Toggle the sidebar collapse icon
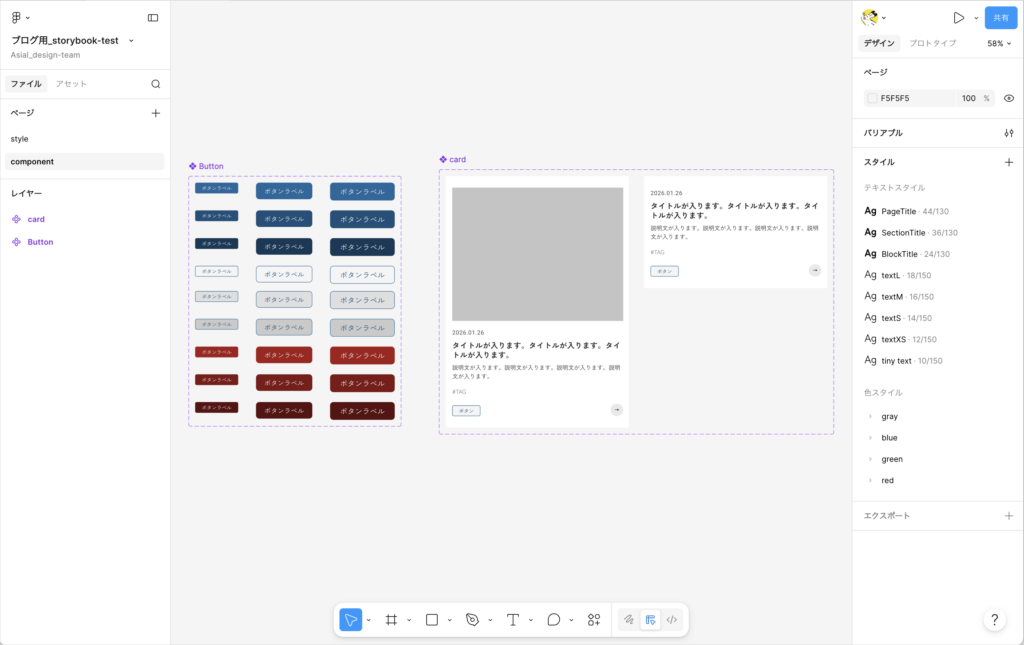This screenshot has height=645, width=1024. pos(153,18)
